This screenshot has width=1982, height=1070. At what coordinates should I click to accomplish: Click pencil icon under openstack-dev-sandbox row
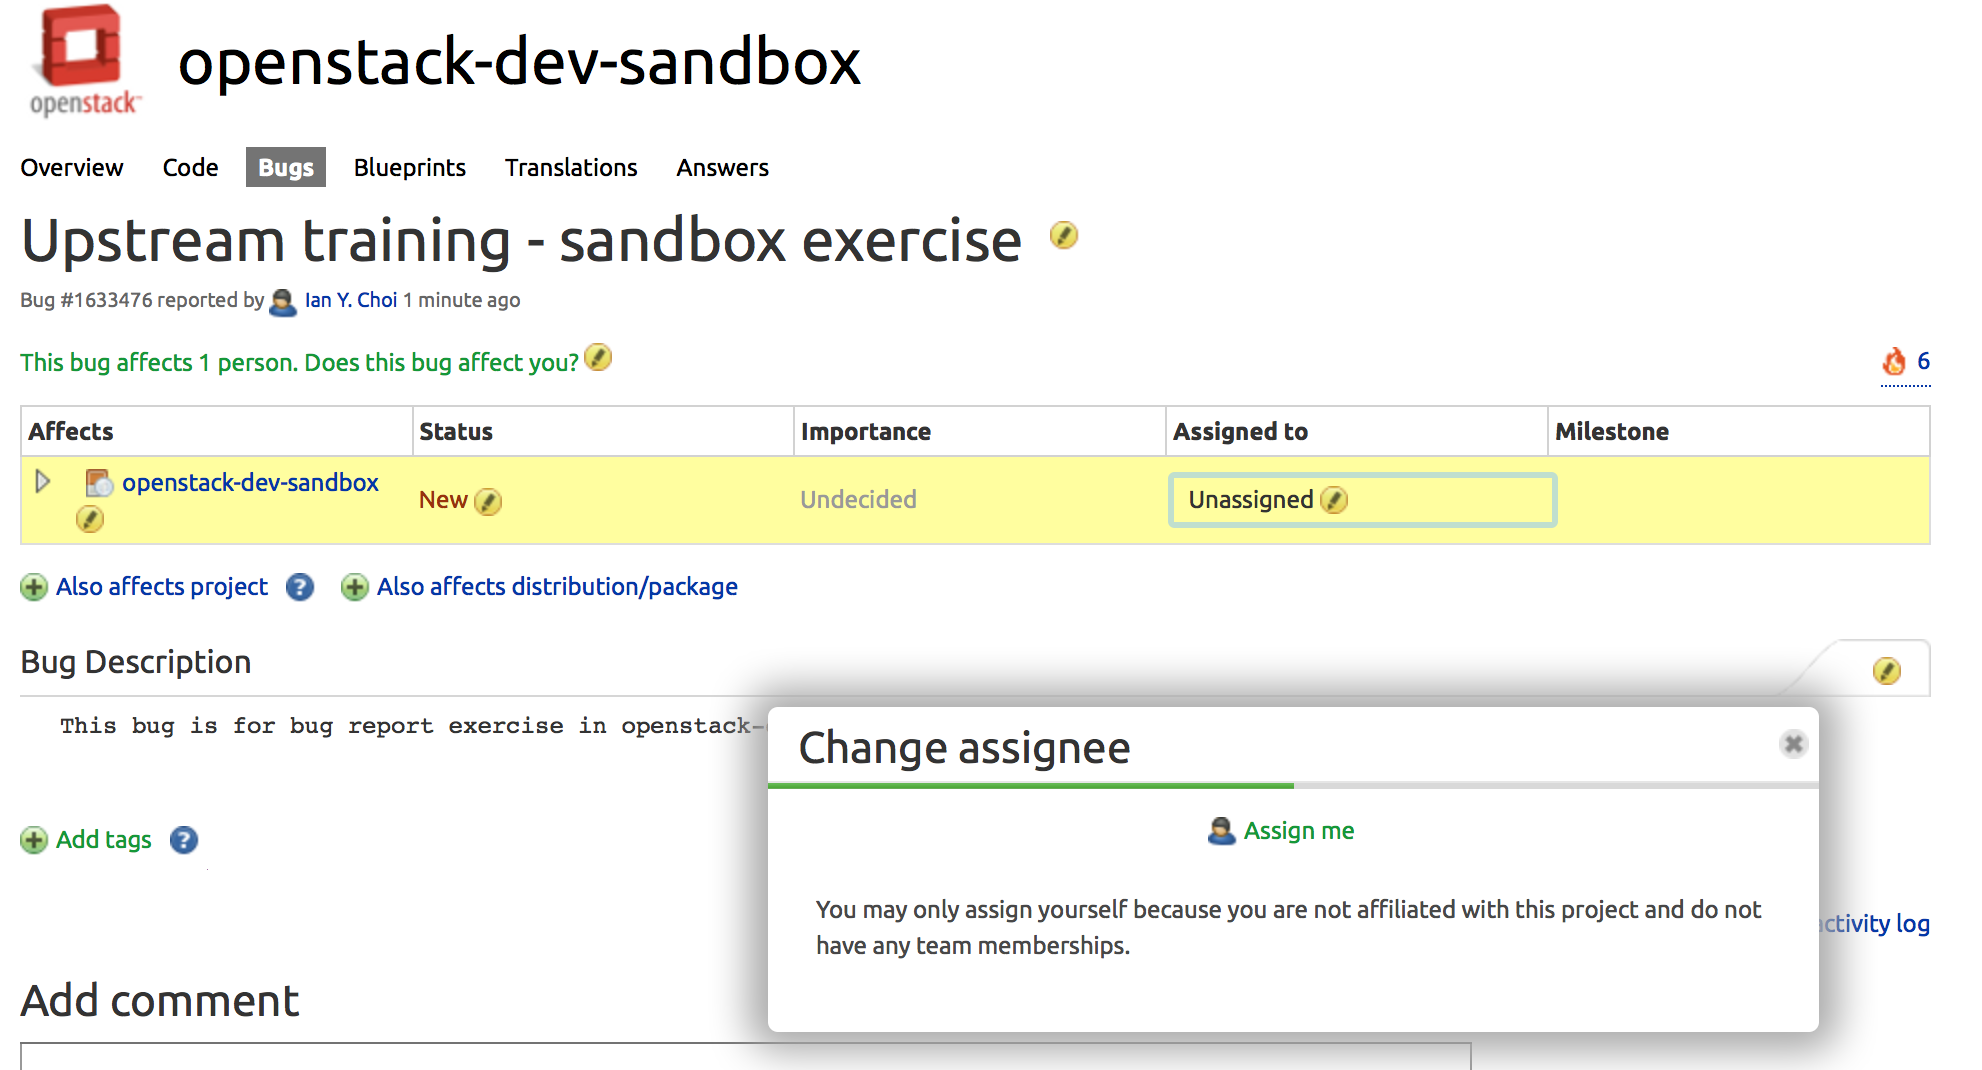coord(90,519)
